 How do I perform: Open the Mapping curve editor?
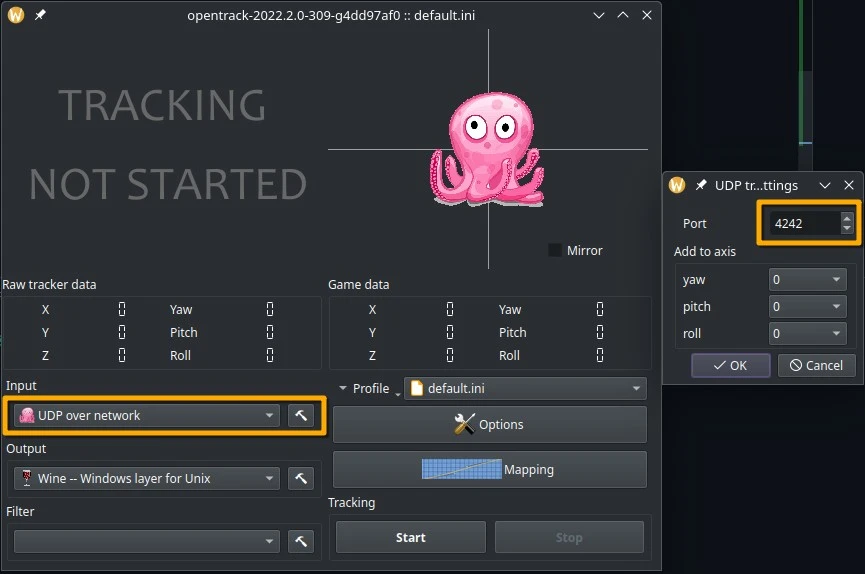tap(490, 469)
